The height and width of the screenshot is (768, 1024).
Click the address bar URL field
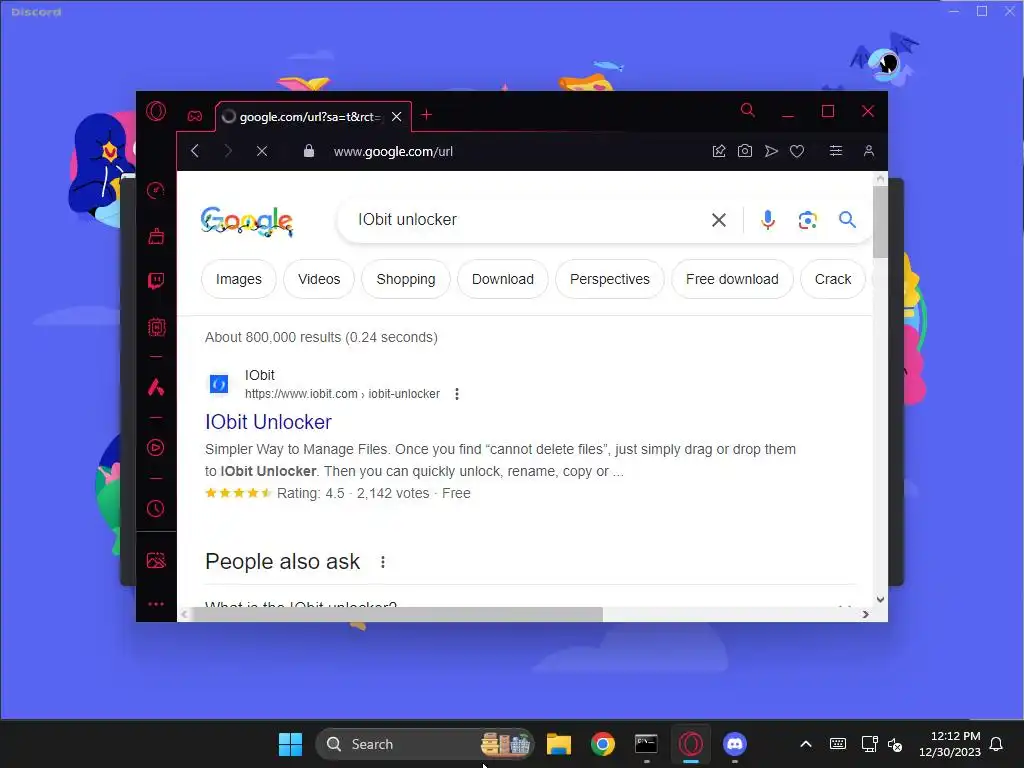pos(393,152)
